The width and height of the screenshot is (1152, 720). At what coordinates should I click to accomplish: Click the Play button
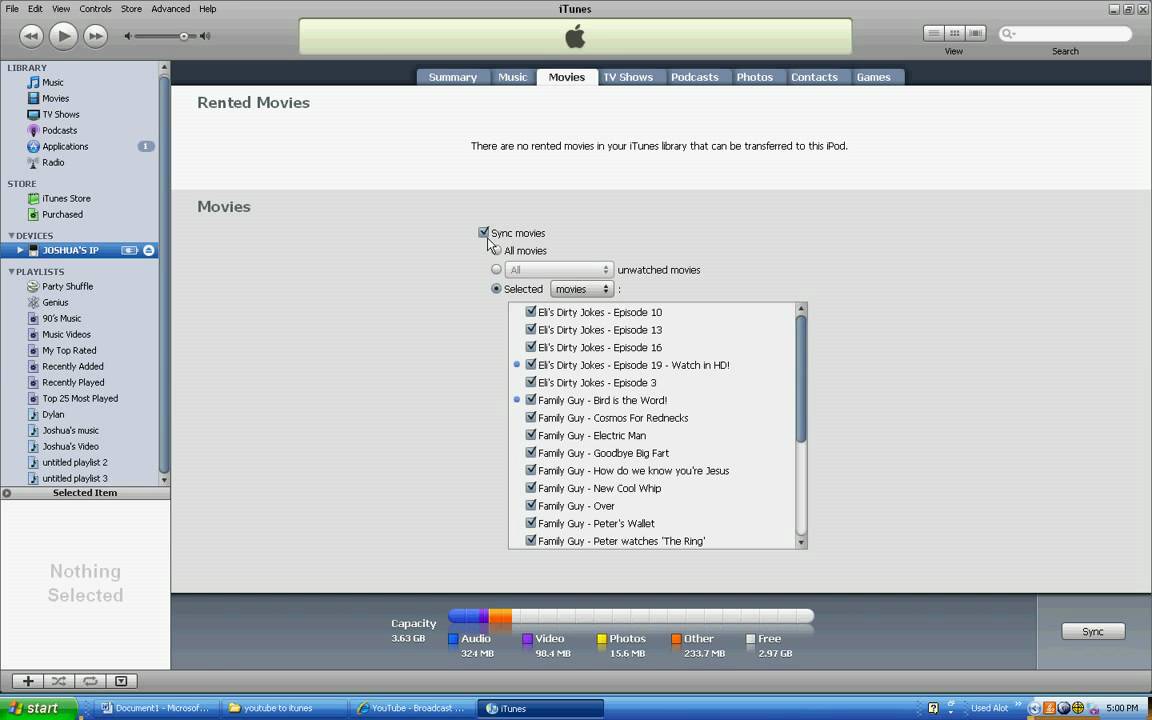(x=63, y=36)
